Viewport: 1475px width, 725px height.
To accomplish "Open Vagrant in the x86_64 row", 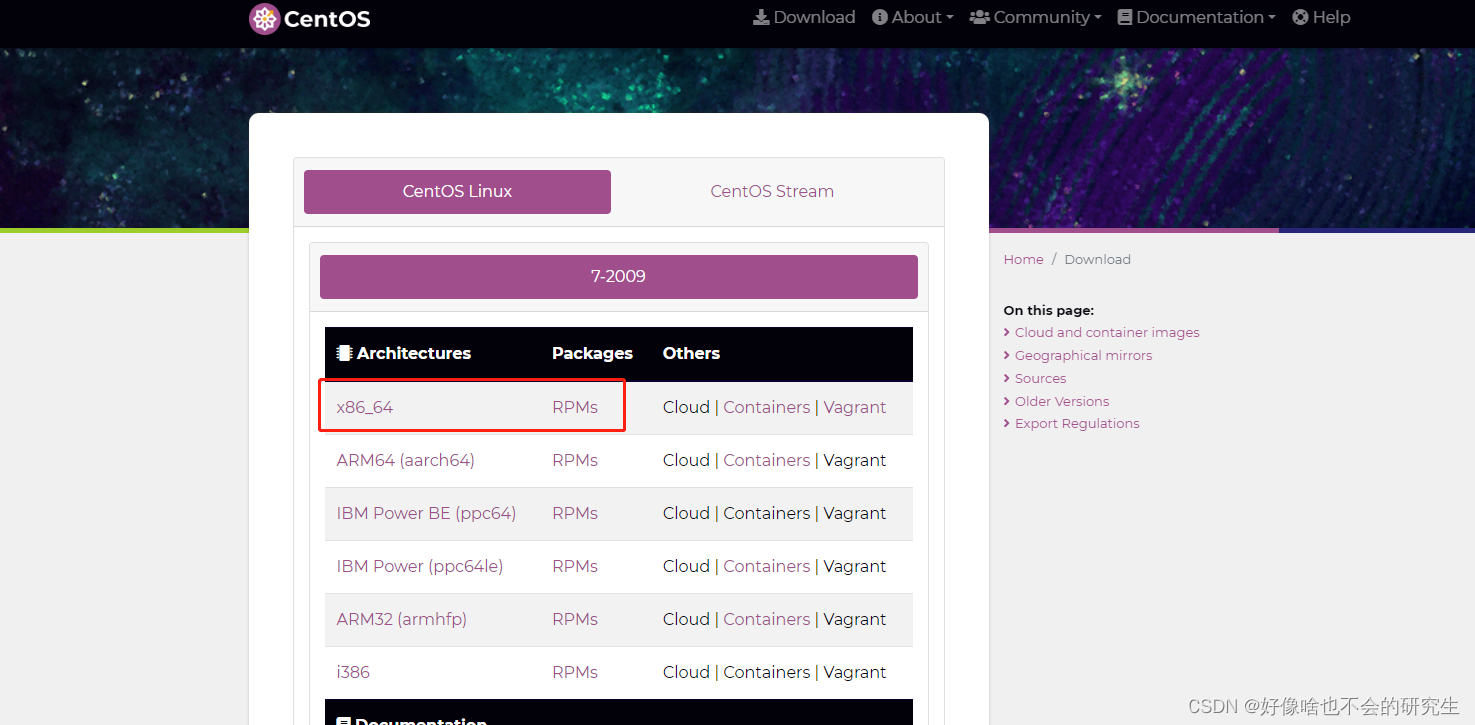I will click(855, 407).
